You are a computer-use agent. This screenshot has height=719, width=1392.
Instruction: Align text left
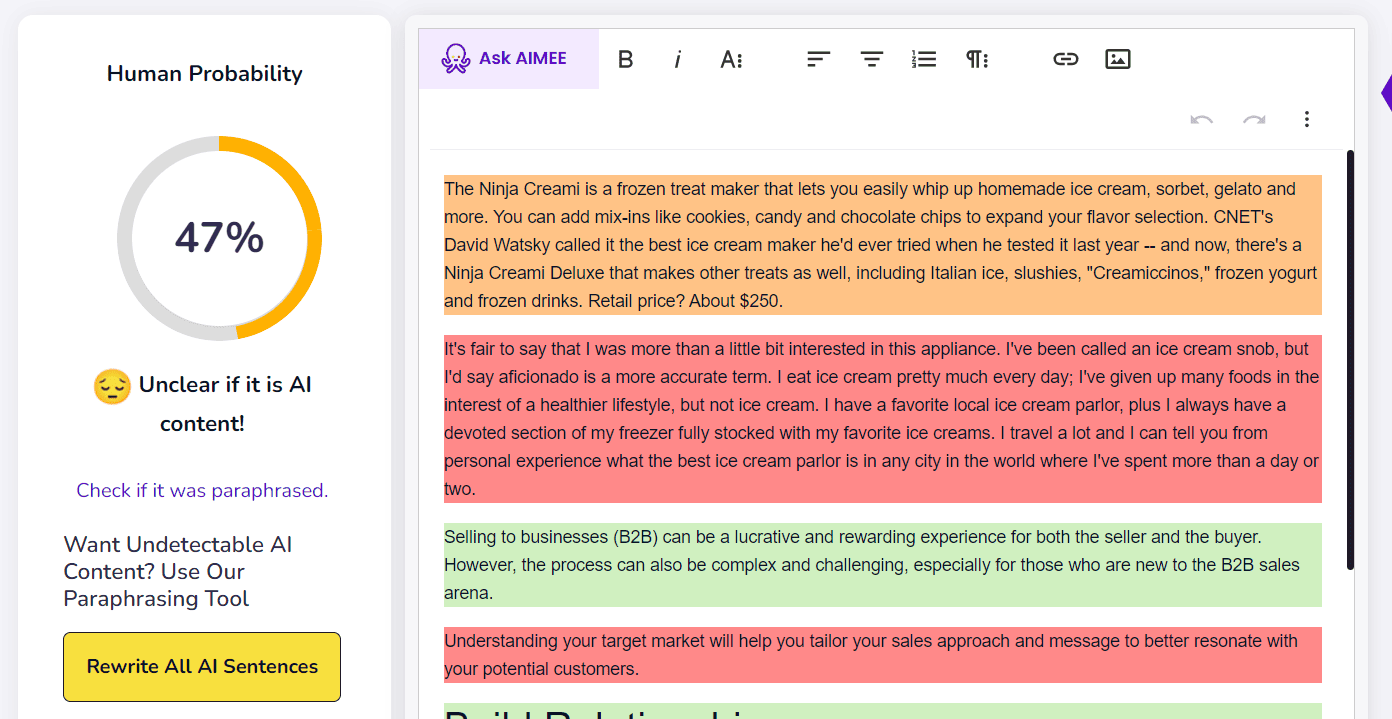point(819,59)
